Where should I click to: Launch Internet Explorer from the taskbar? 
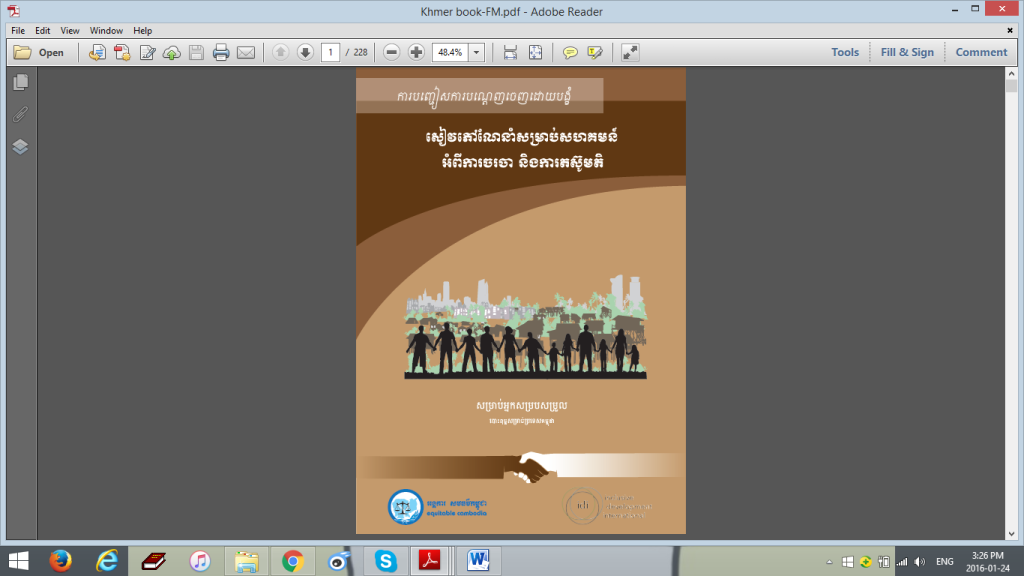coord(107,561)
